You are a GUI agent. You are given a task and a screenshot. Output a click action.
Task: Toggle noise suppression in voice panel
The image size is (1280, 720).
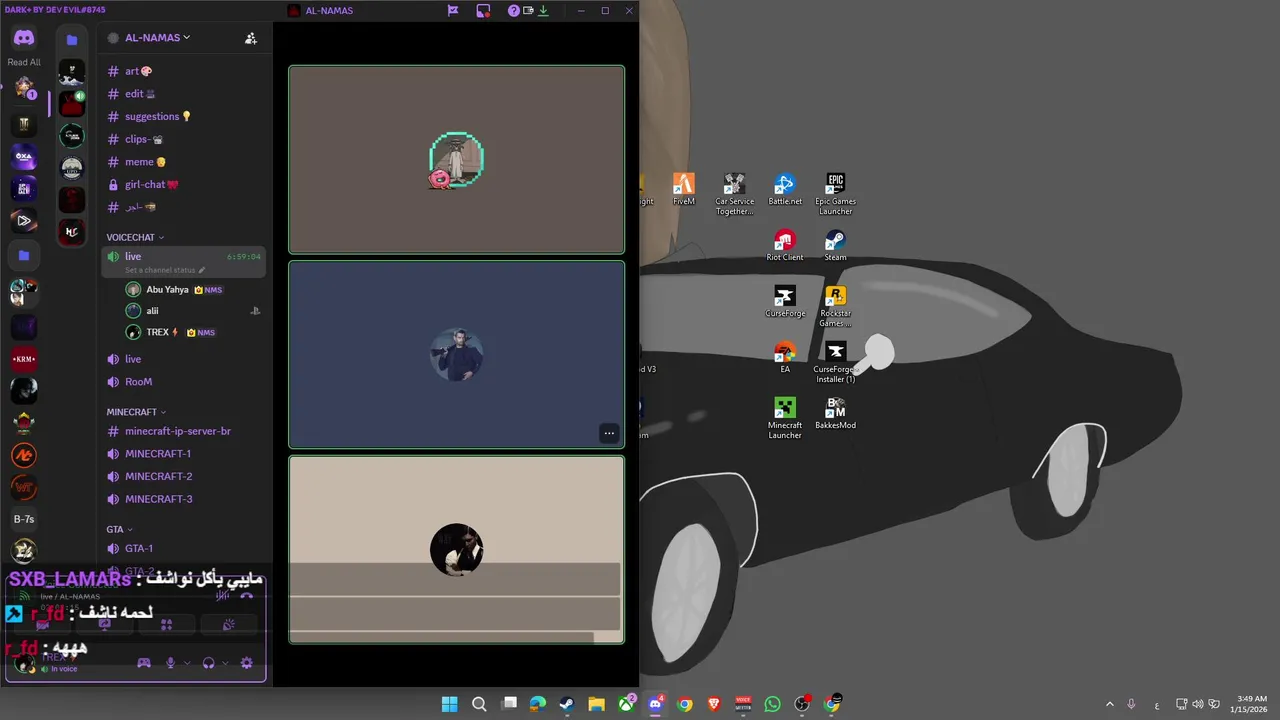(x=222, y=595)
